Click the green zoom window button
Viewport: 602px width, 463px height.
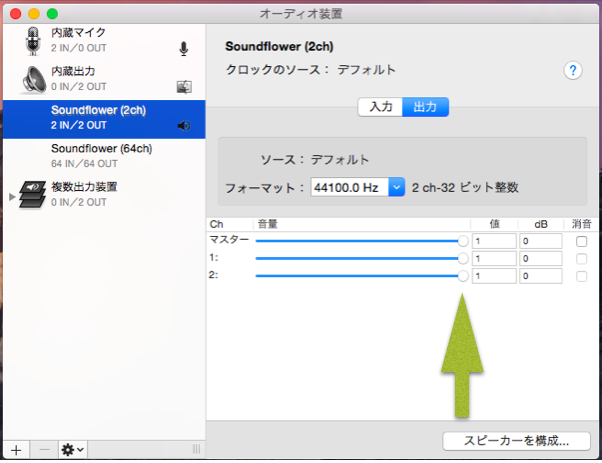52,14
